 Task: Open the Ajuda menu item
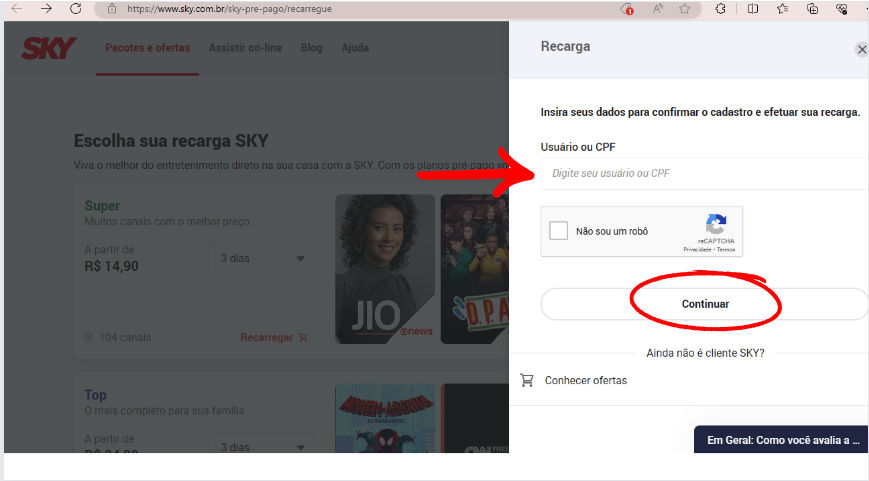pos(355,48)
